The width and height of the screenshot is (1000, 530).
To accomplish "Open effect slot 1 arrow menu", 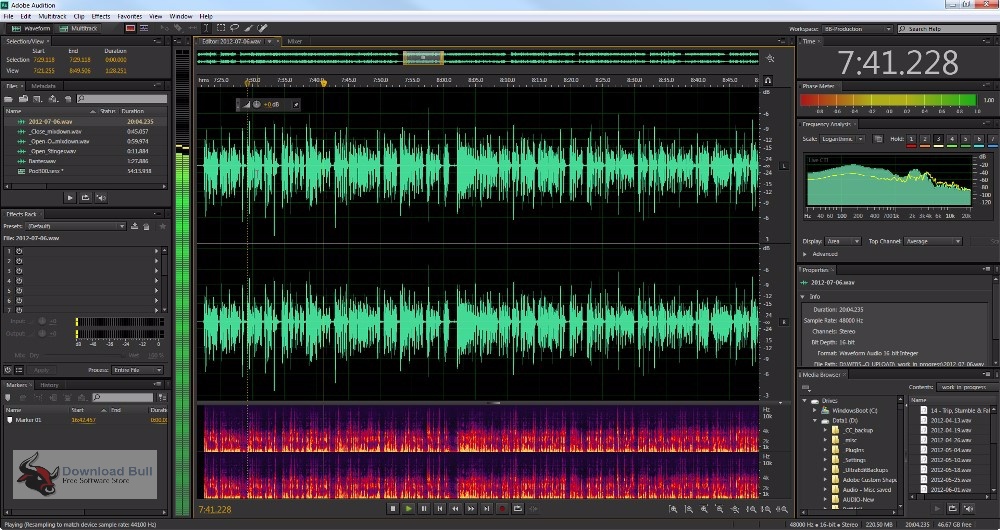I will 156,251.
